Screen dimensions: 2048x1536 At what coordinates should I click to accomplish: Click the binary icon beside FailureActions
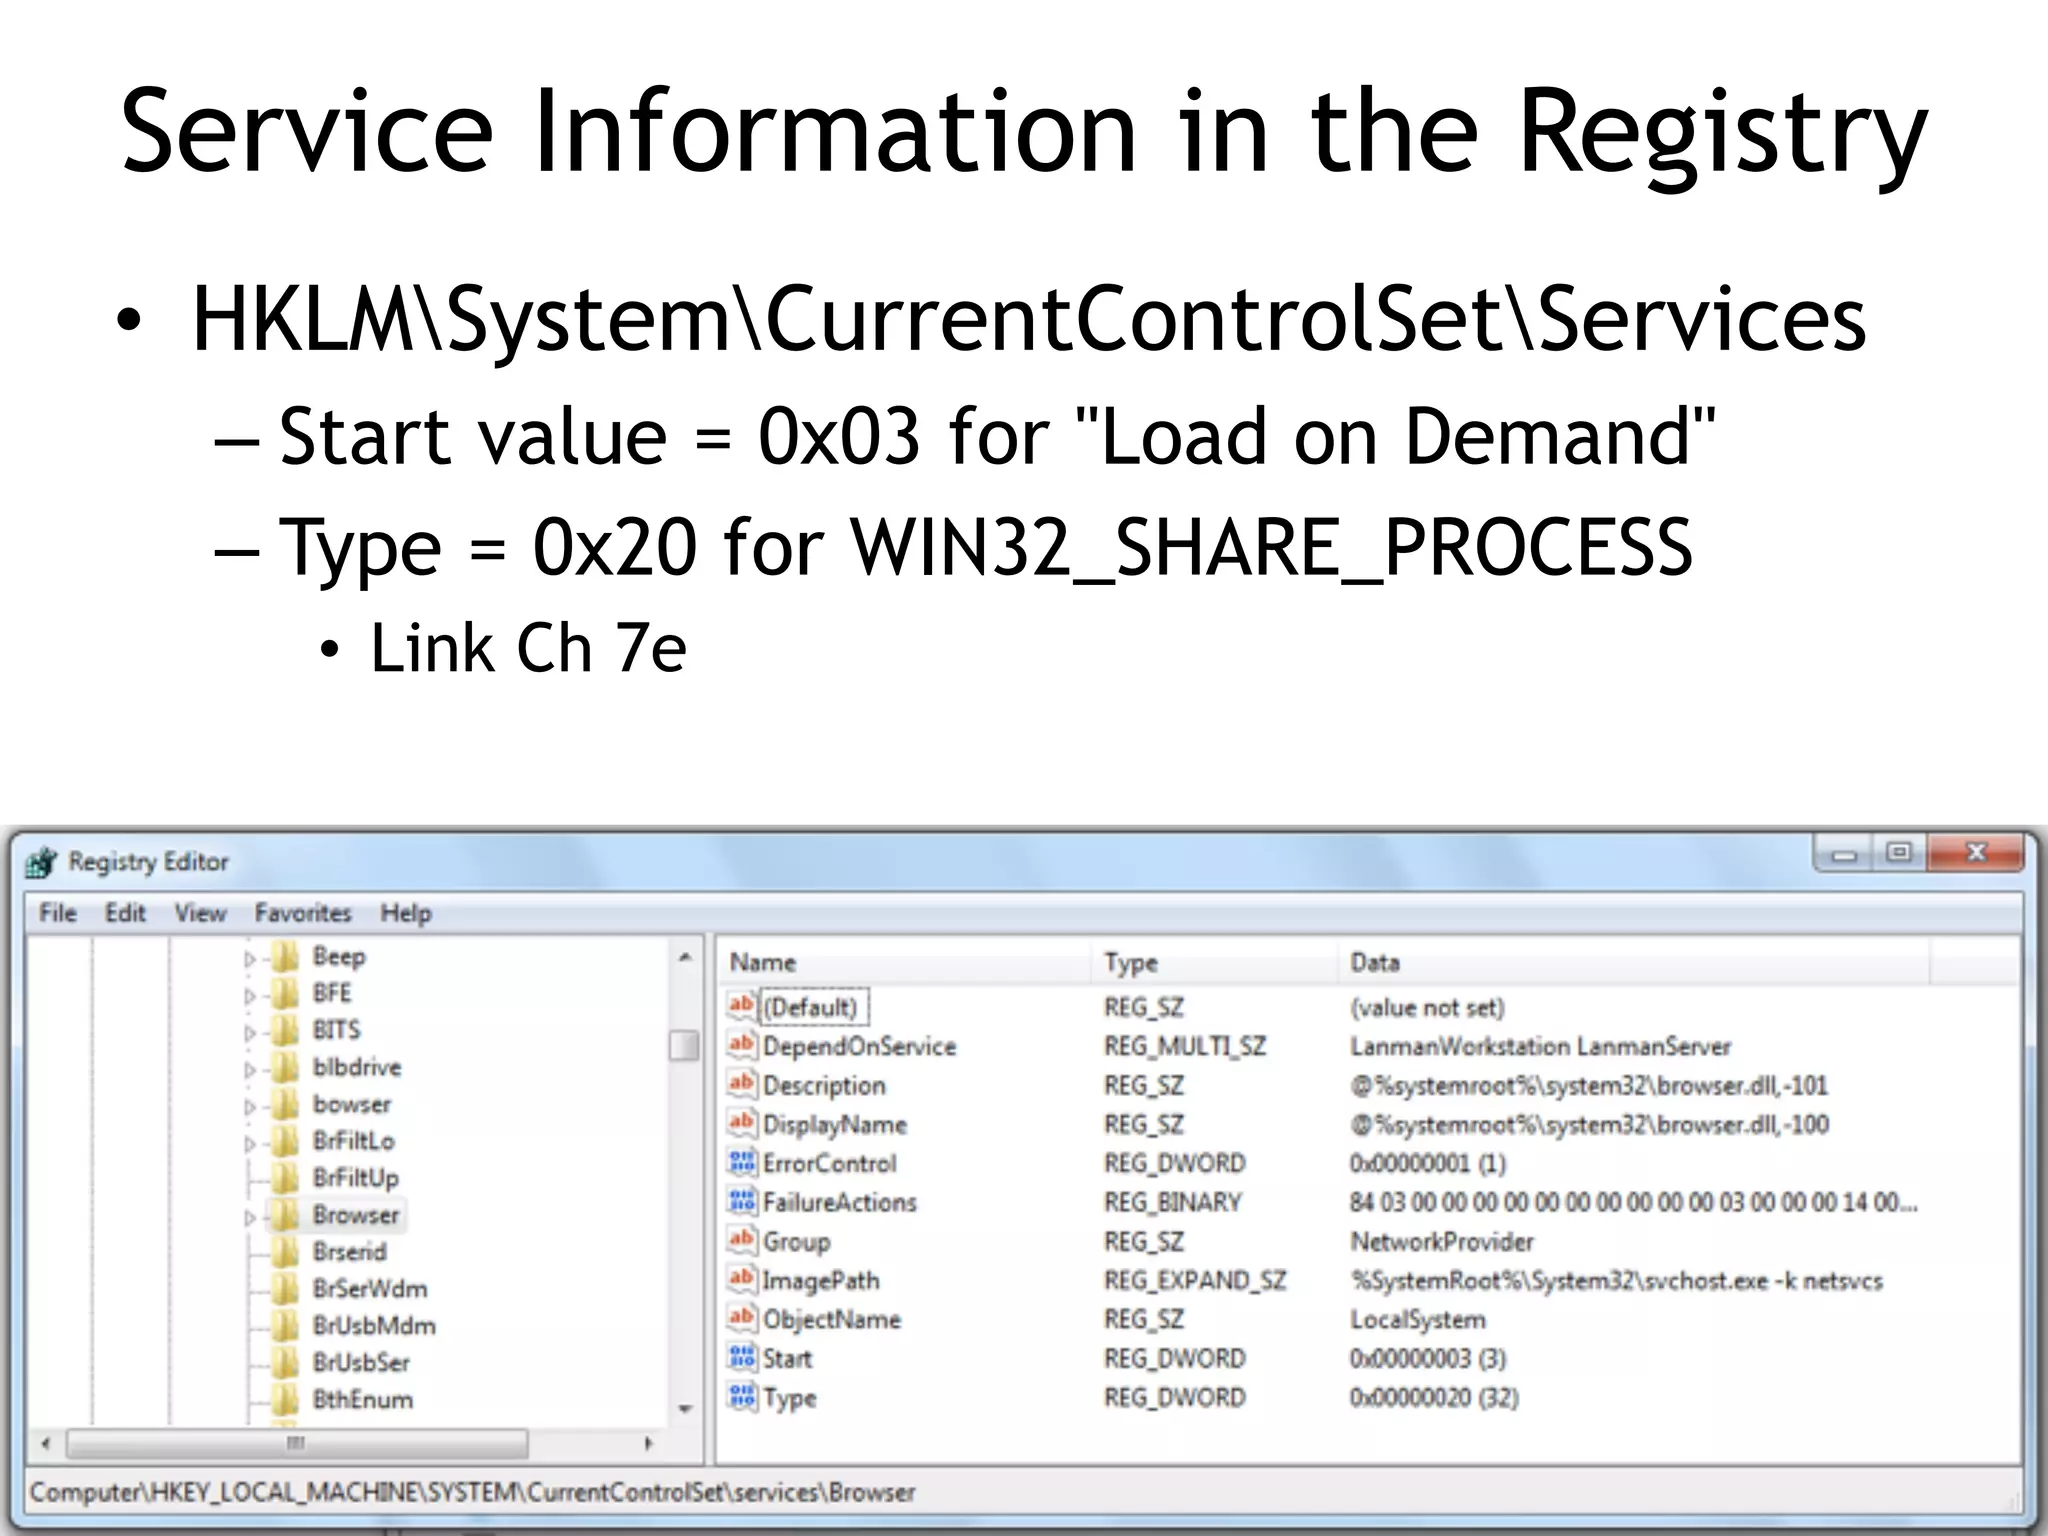pos(742,1201)
